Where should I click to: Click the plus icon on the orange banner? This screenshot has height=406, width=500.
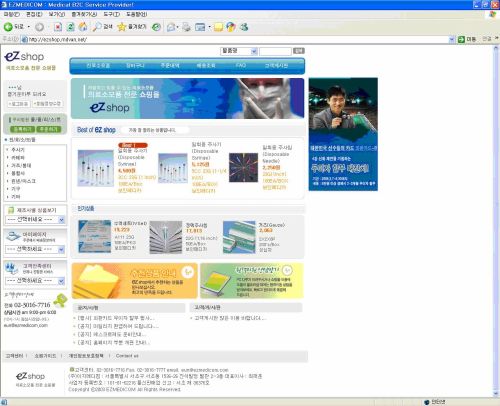tap(188, 272)
